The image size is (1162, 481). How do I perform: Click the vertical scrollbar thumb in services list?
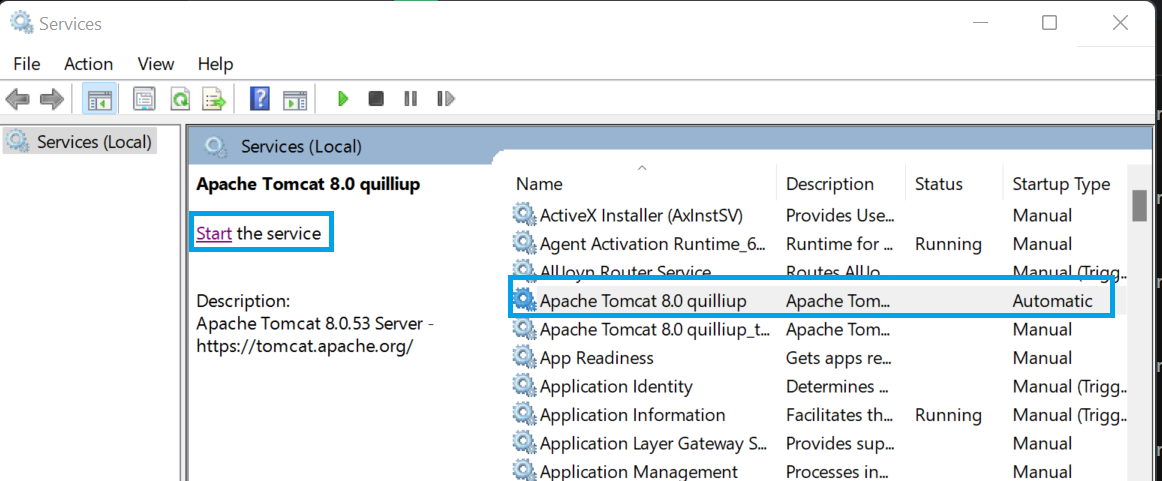tap(1140, 205)
